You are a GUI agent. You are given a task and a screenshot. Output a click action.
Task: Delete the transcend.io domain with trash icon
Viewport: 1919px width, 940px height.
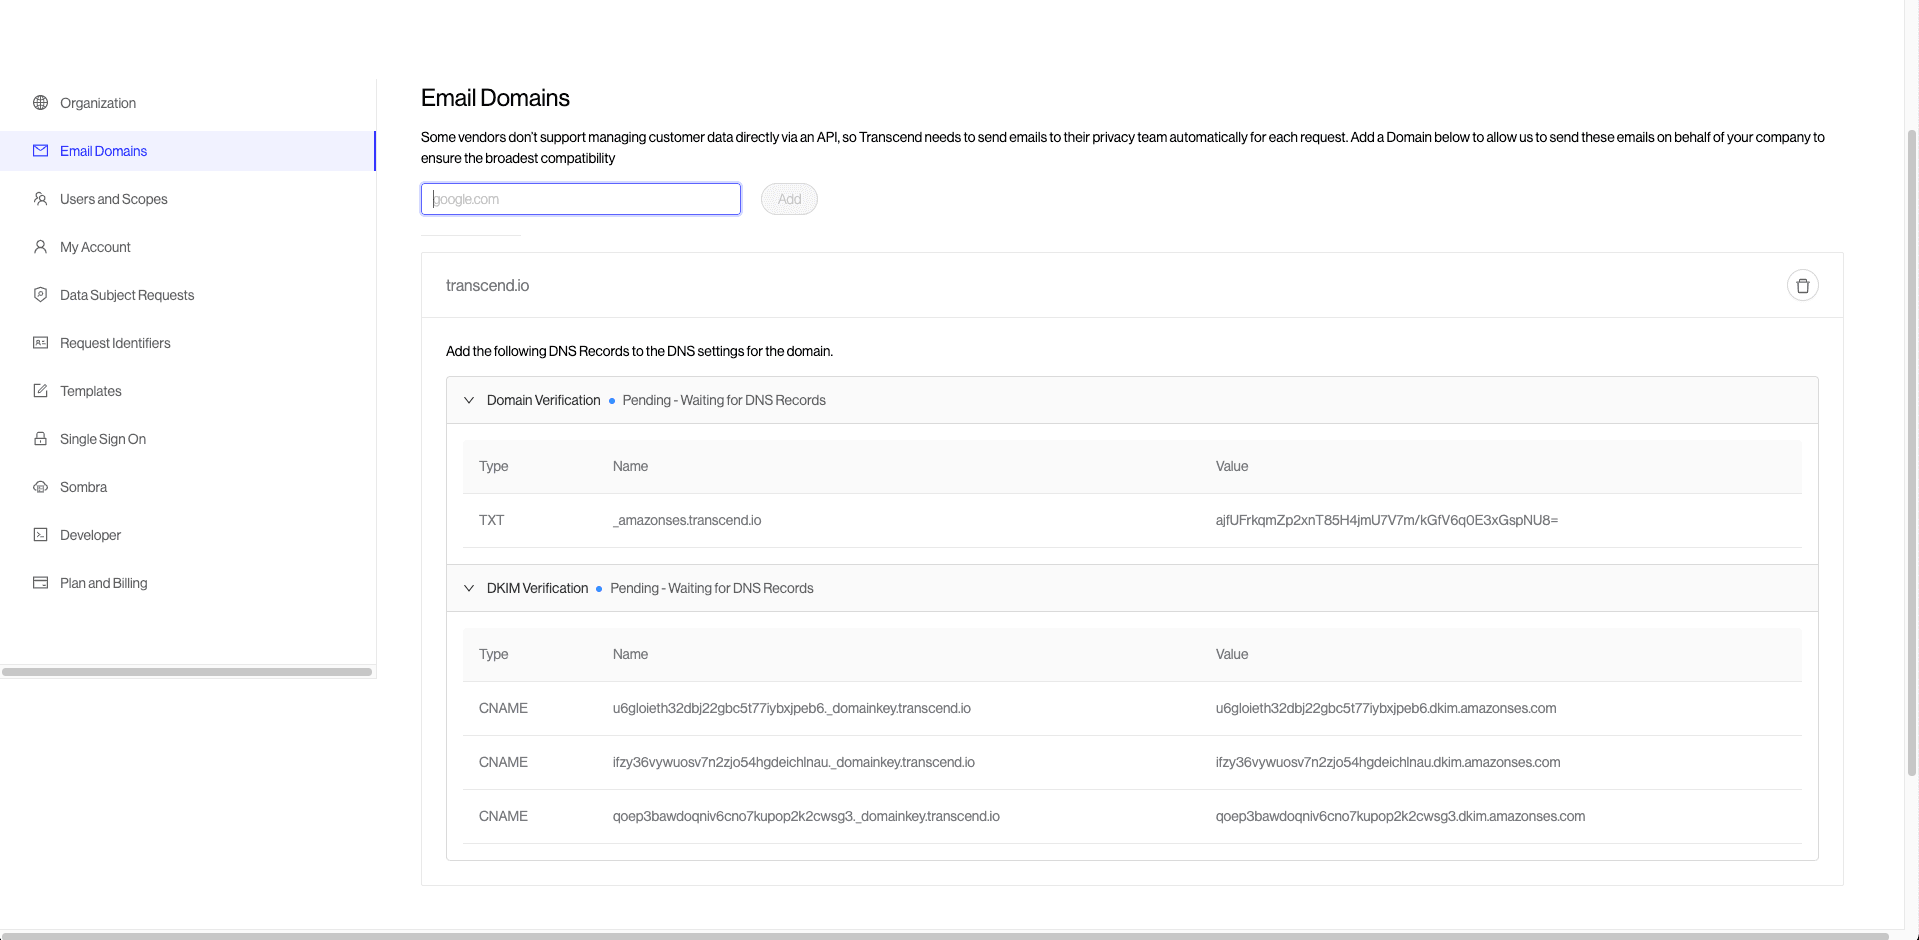1802,286
